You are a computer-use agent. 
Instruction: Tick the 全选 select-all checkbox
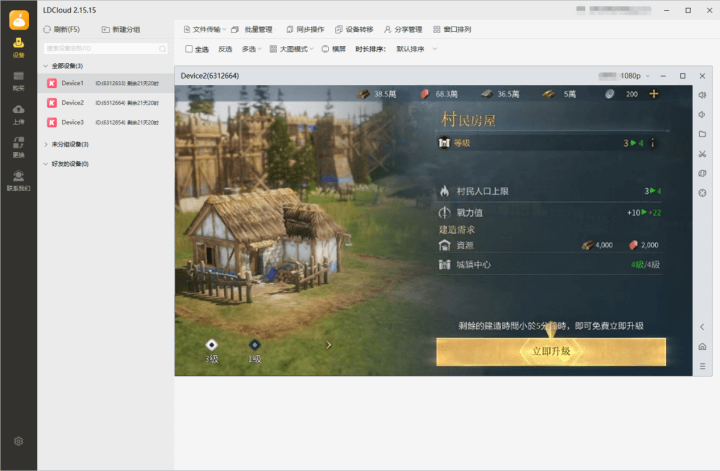click(x=189, y=49)
